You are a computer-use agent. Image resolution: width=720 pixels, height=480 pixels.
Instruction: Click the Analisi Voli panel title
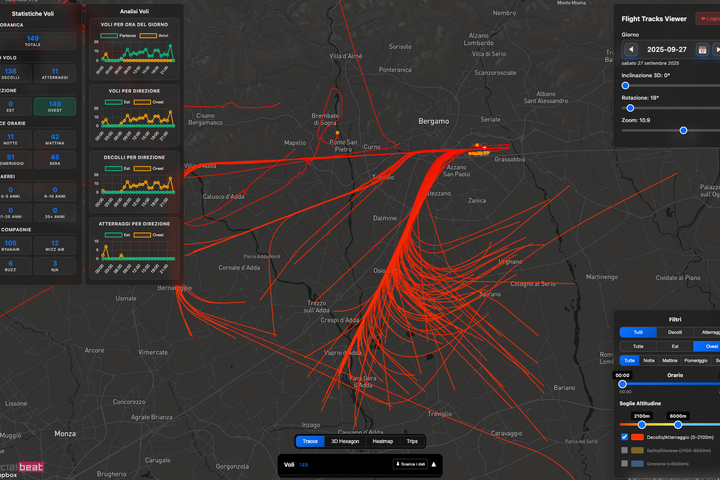coord(134,11)
